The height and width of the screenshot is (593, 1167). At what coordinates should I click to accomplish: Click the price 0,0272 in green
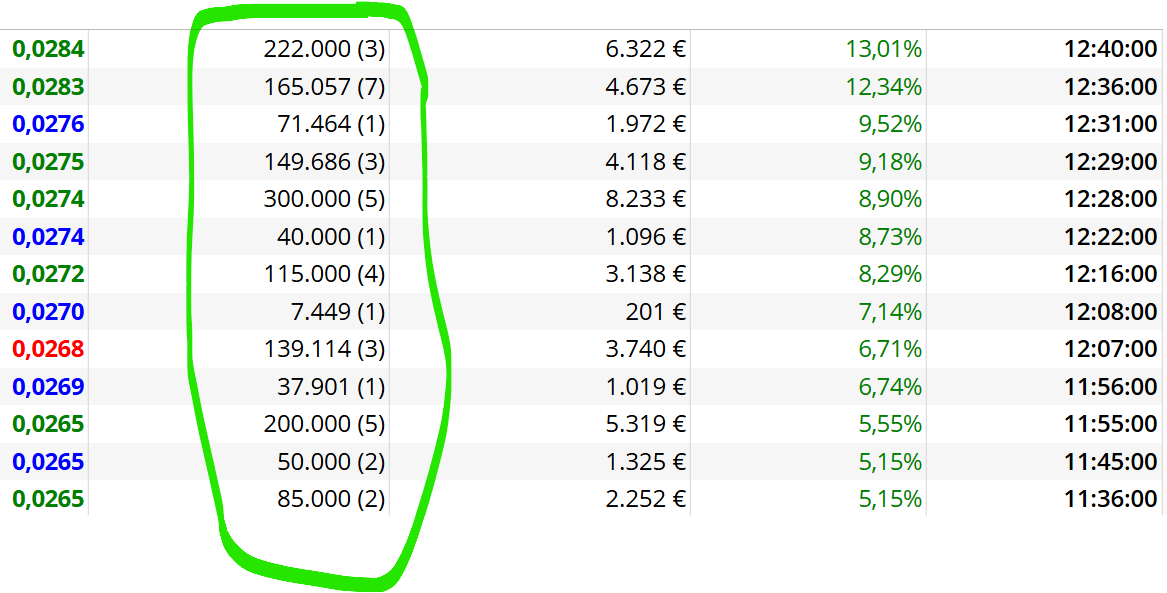48,275
